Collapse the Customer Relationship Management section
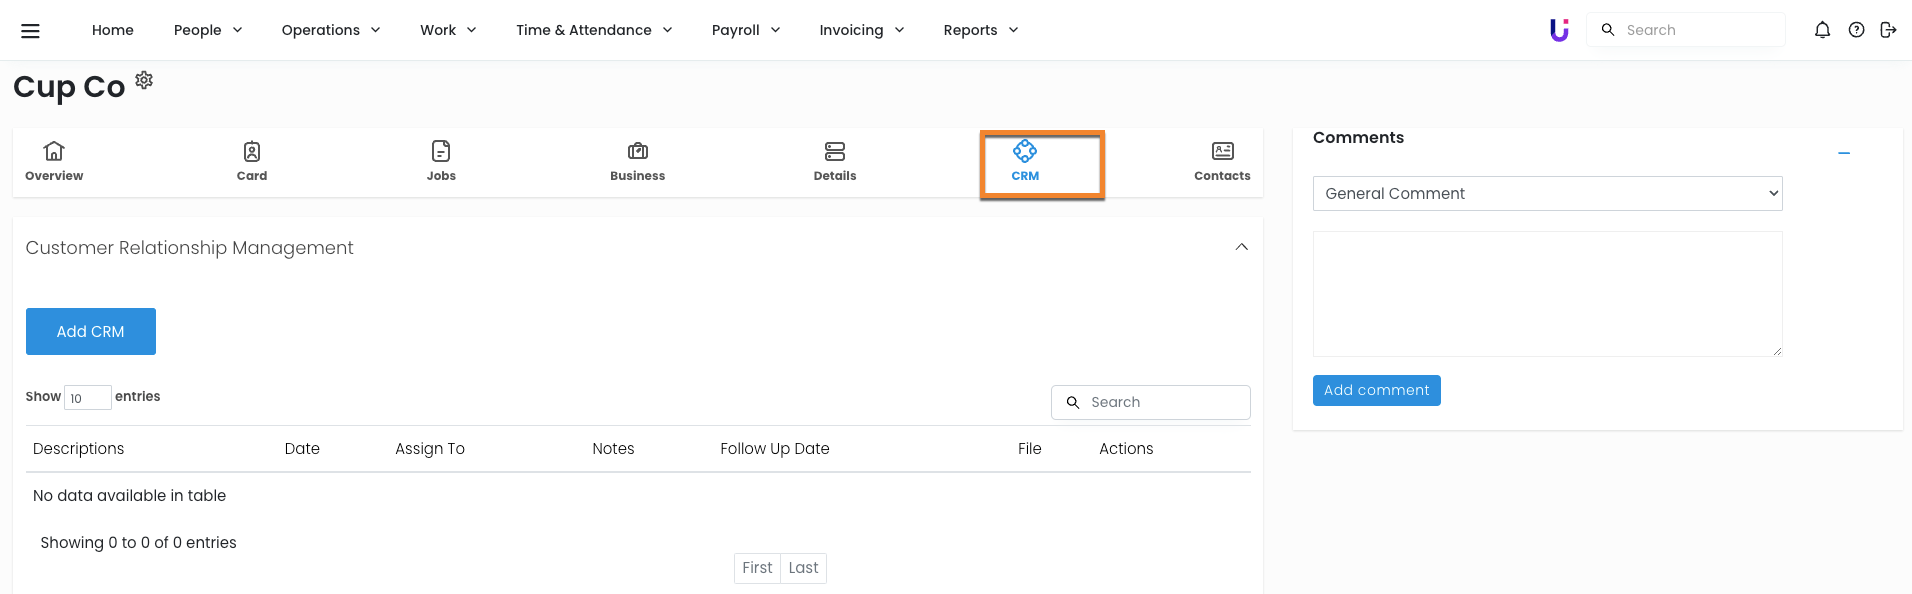 tap(1241, 247)
